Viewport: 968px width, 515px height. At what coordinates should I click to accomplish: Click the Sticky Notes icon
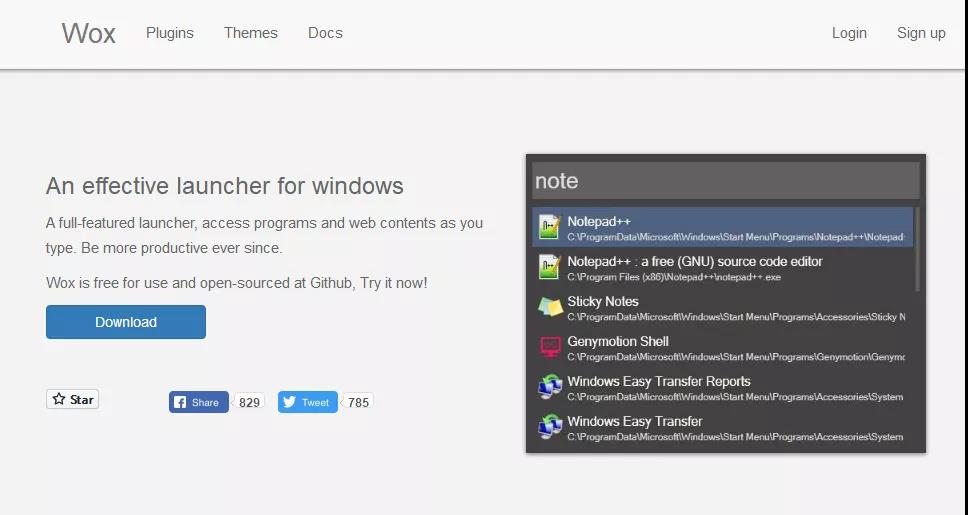[550, 307]
